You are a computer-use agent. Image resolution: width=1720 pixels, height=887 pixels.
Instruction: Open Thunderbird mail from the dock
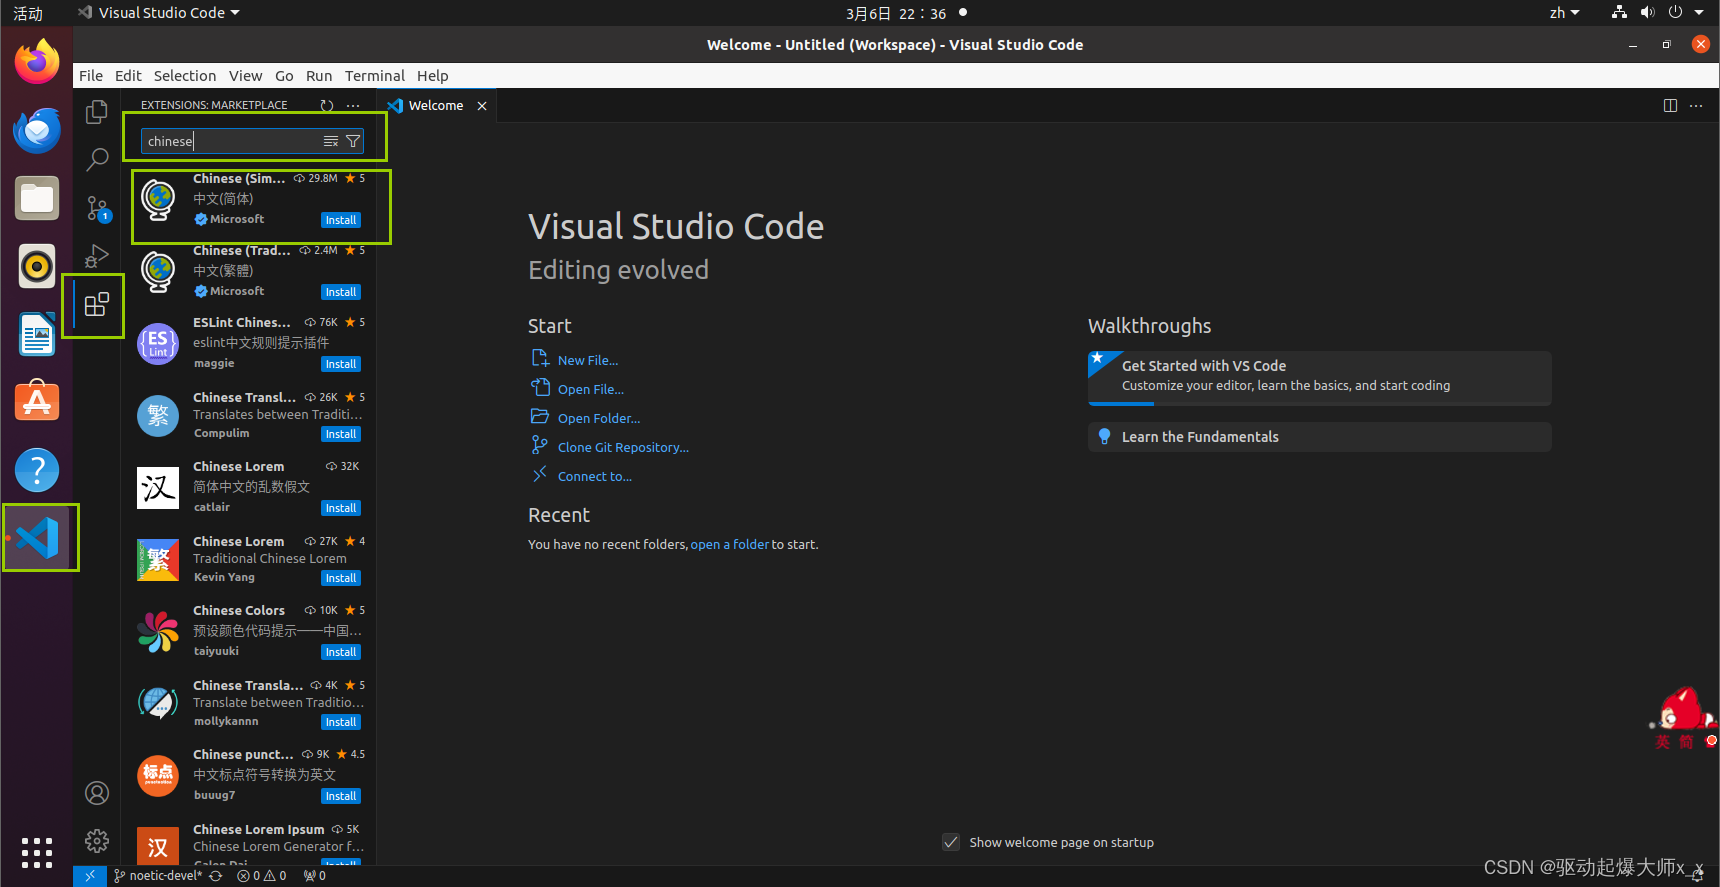[37, 130]
